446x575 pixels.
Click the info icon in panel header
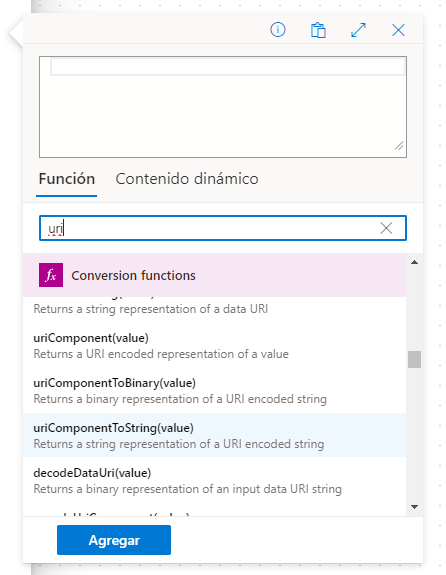click(x=278, y=30)
